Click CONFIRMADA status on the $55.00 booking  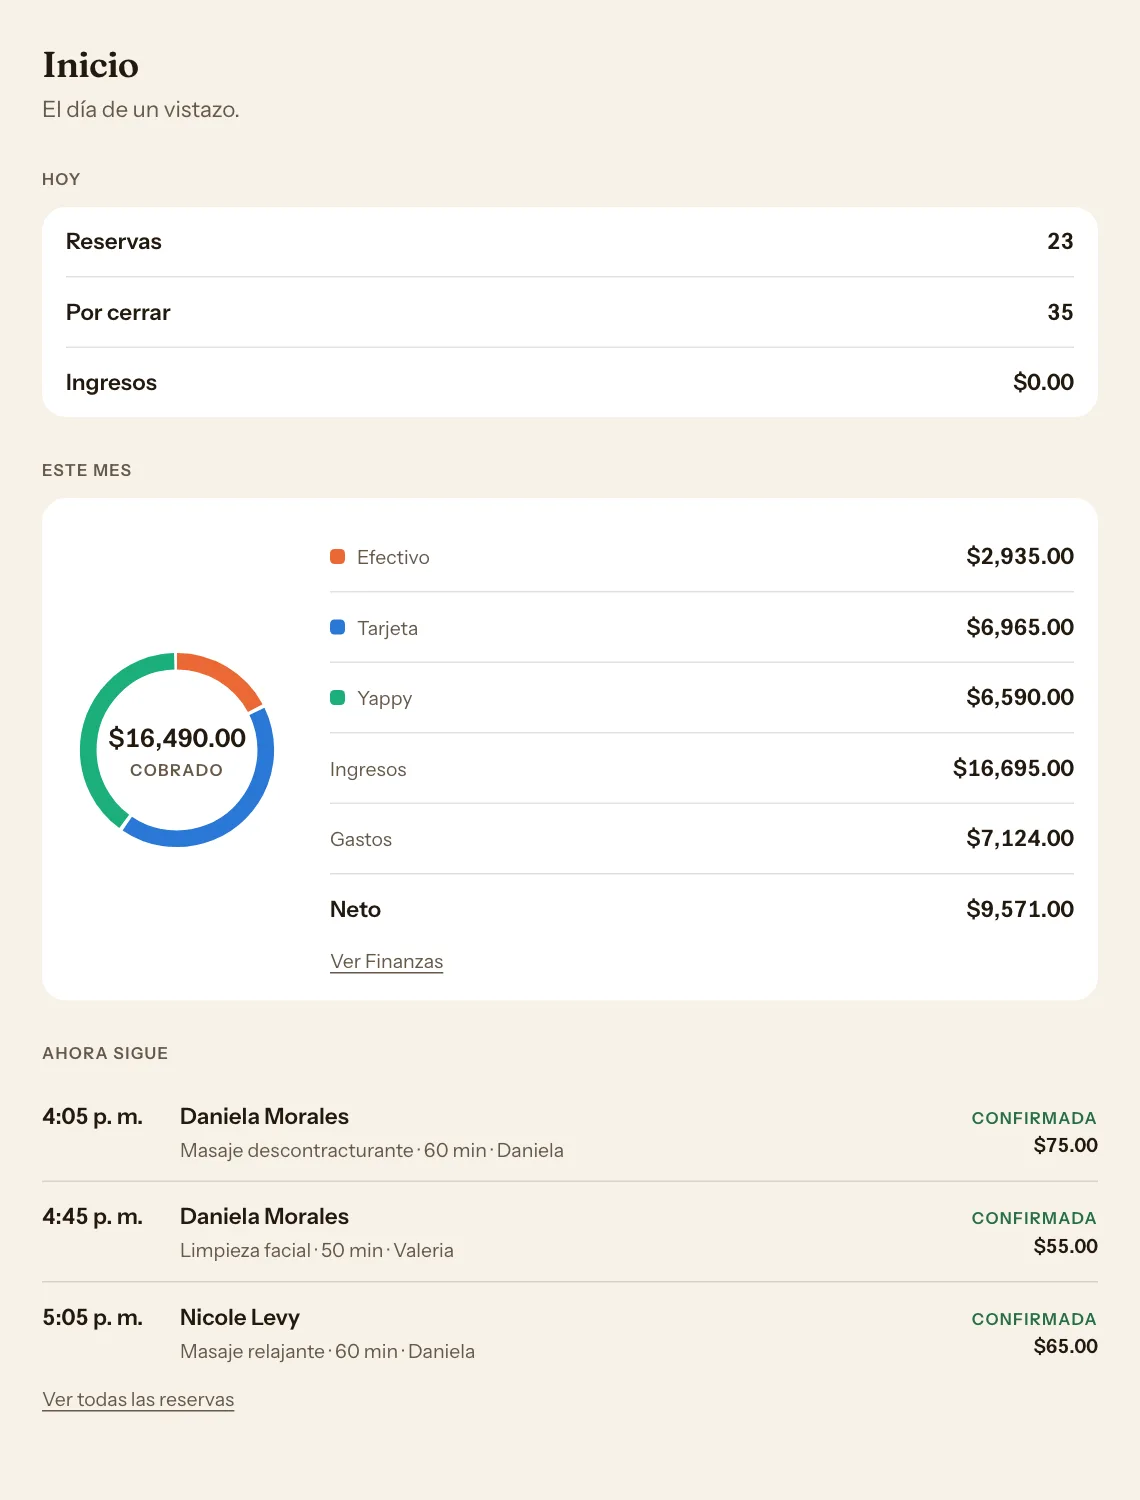[1034, 1218]
